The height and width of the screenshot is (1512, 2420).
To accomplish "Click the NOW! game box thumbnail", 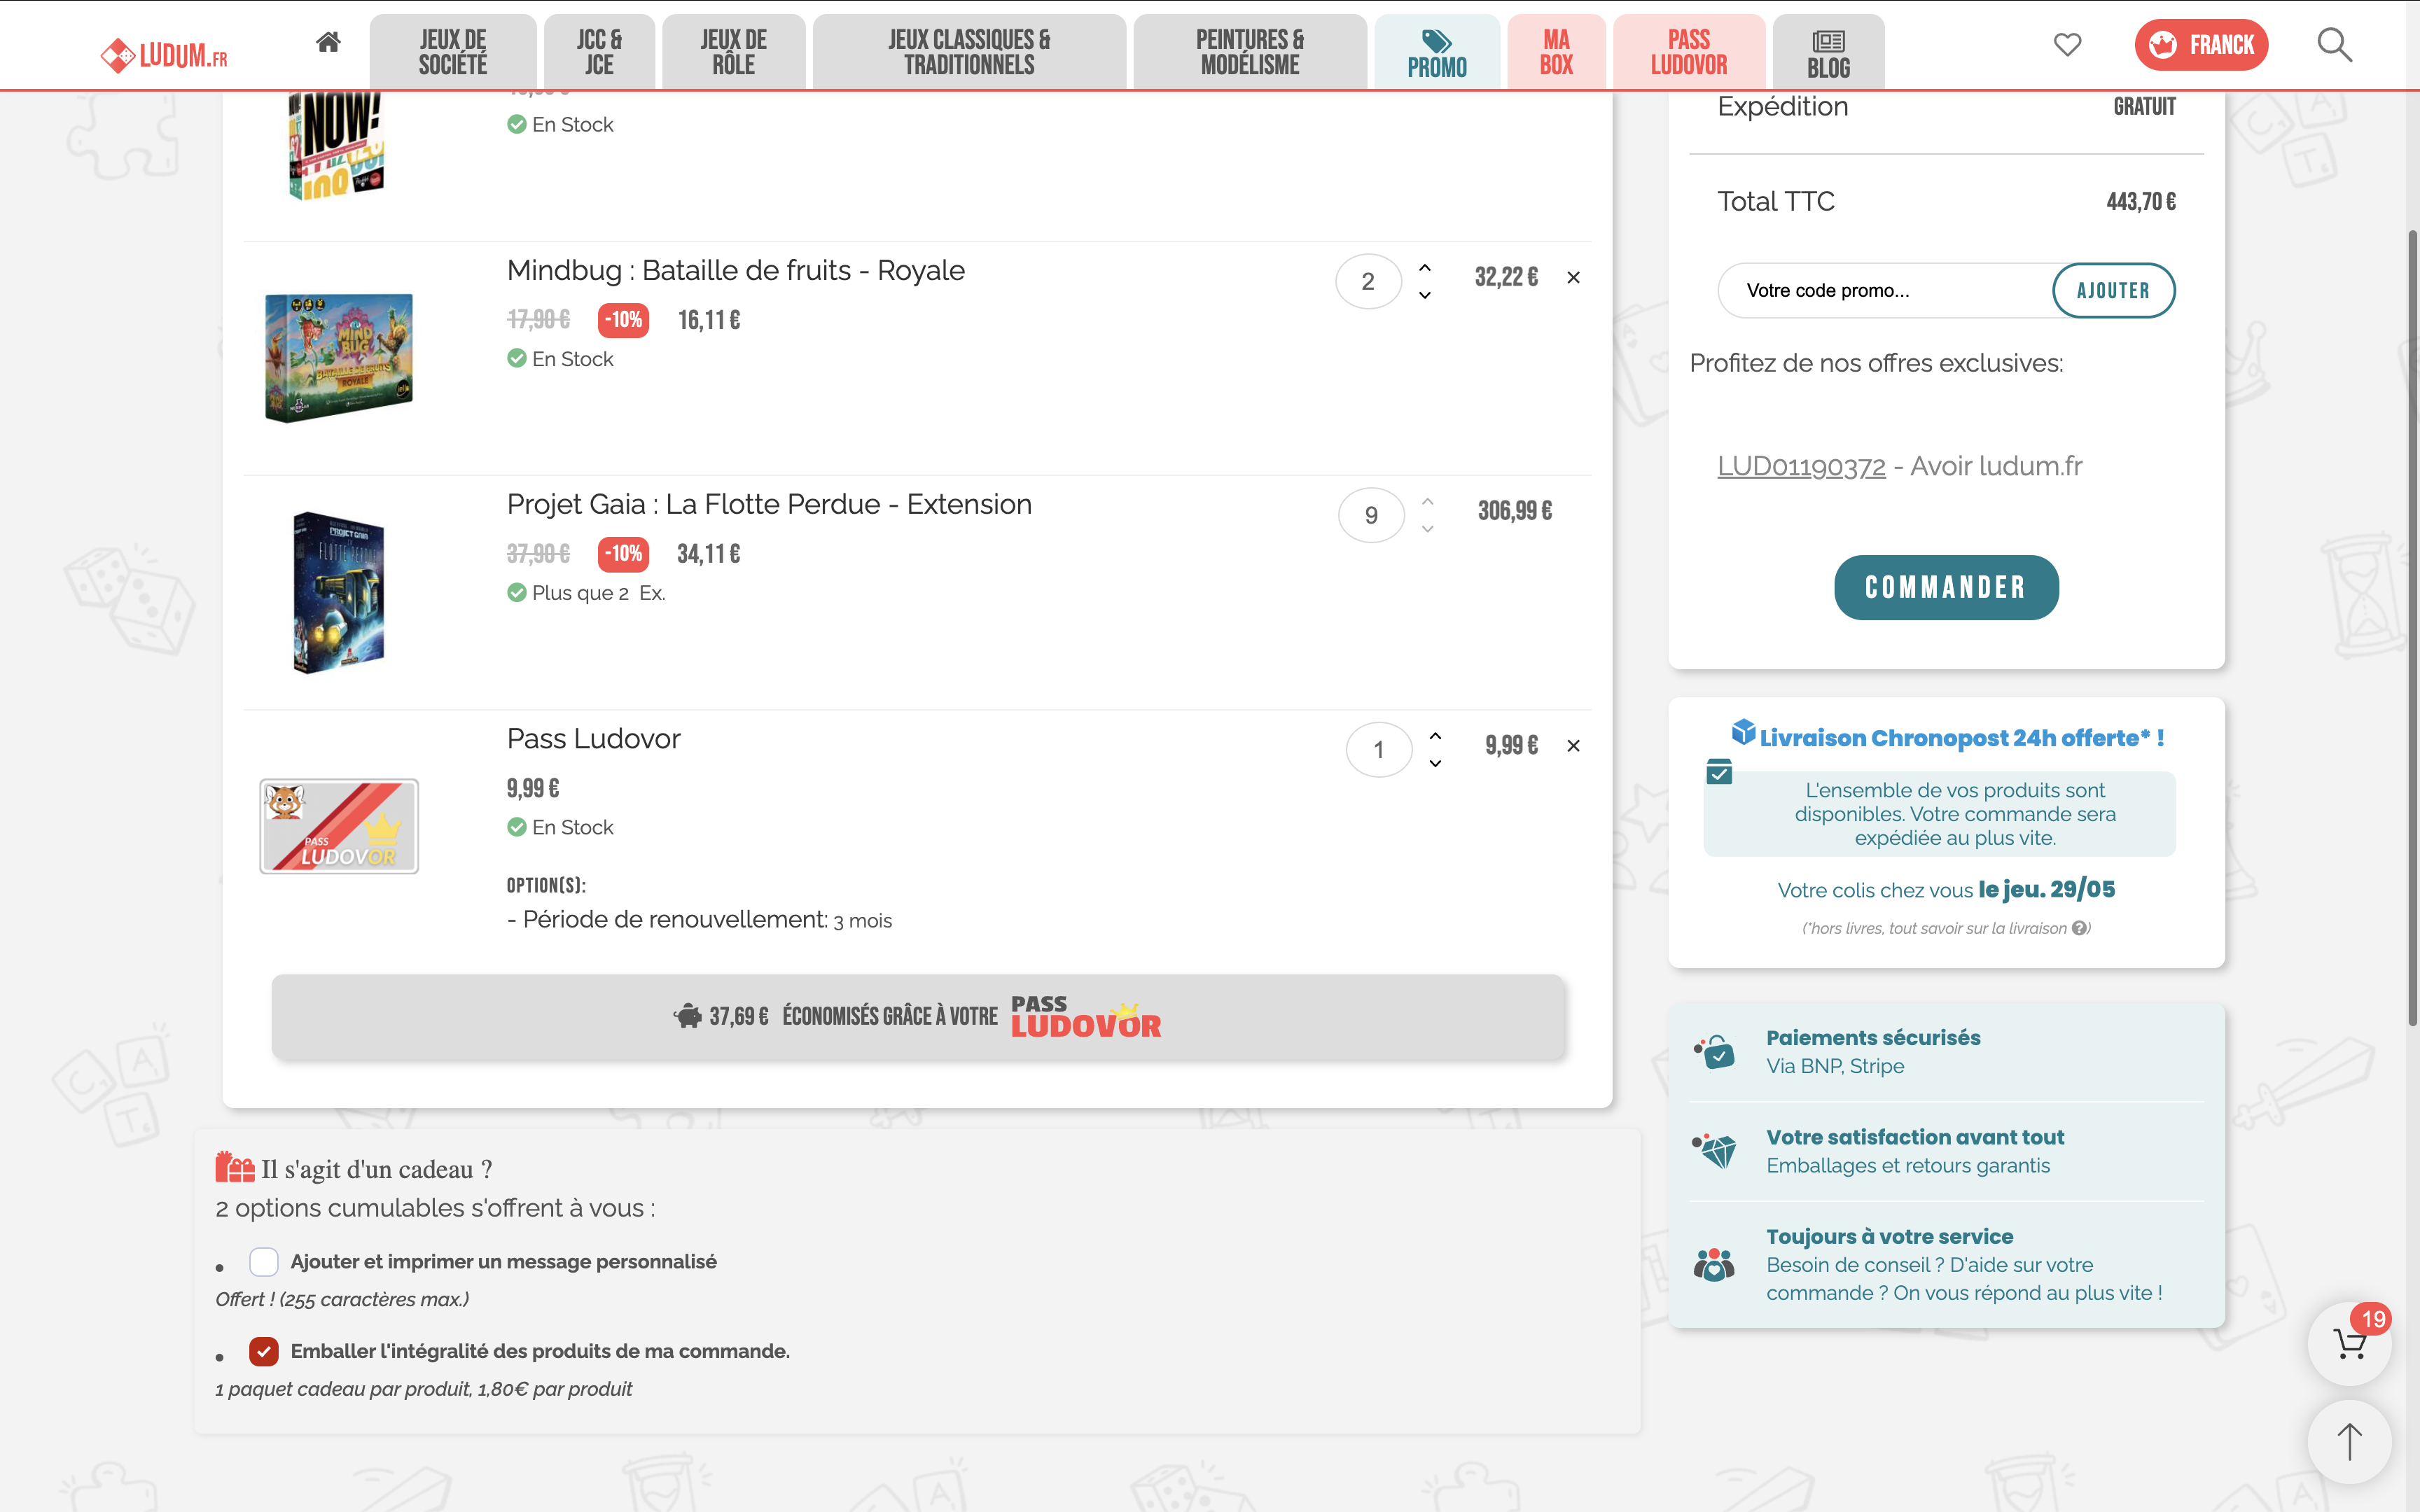I will coord(336,146).
